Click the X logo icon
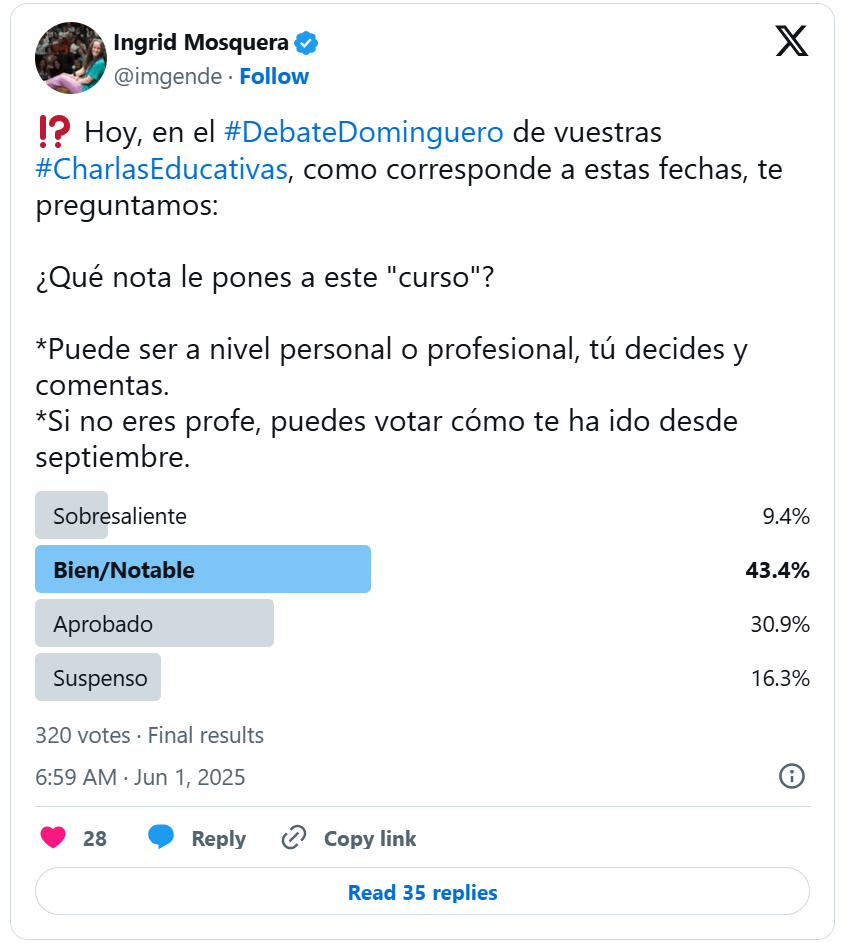847x943 pixels. tap(792, 41)
